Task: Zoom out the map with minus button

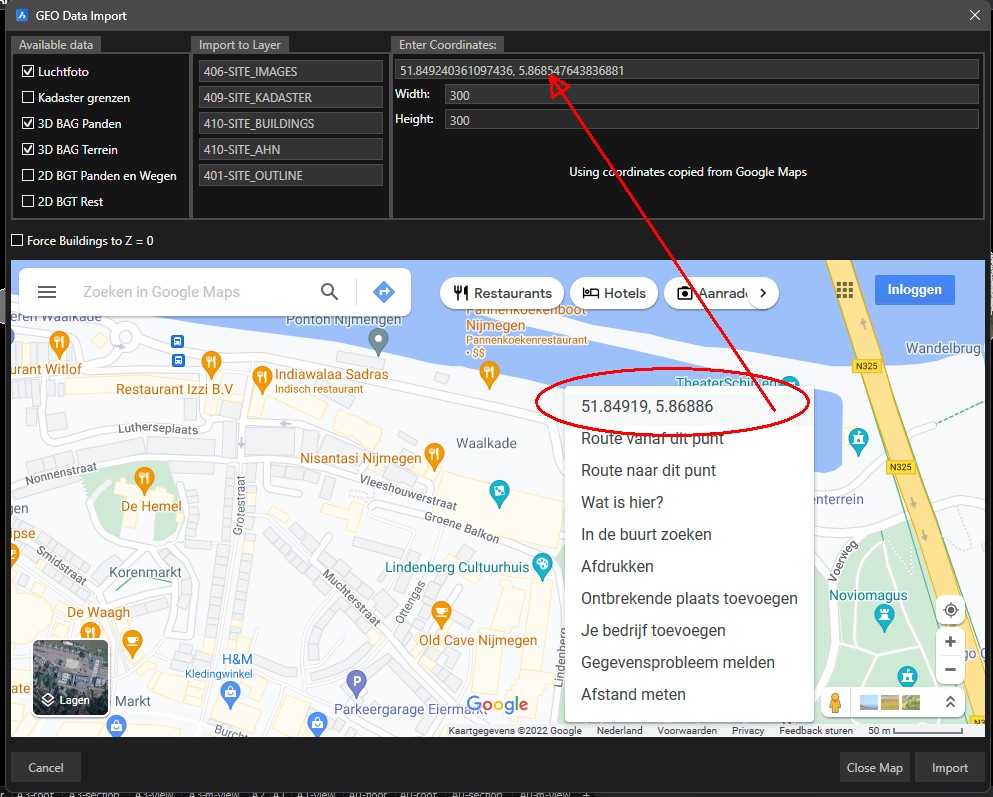Action: (x=950, y=670)
